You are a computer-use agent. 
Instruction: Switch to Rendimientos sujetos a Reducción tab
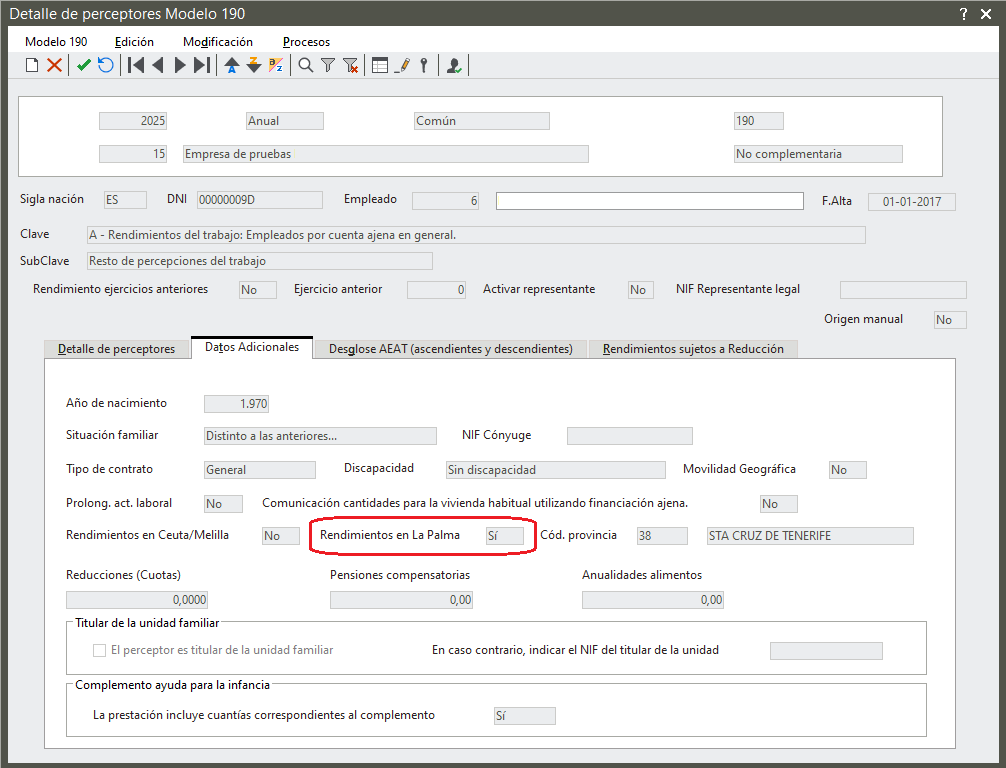click(x=693, y=349)
